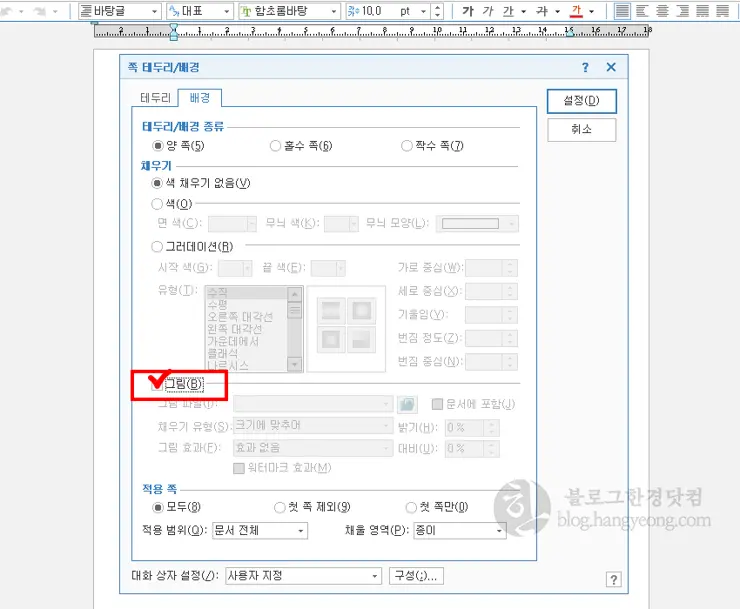Check the 그림(B) checkbox
Image resolution: width=740 pixels, height=609 pixels.
pyautogui.click(x=157, y=384)
